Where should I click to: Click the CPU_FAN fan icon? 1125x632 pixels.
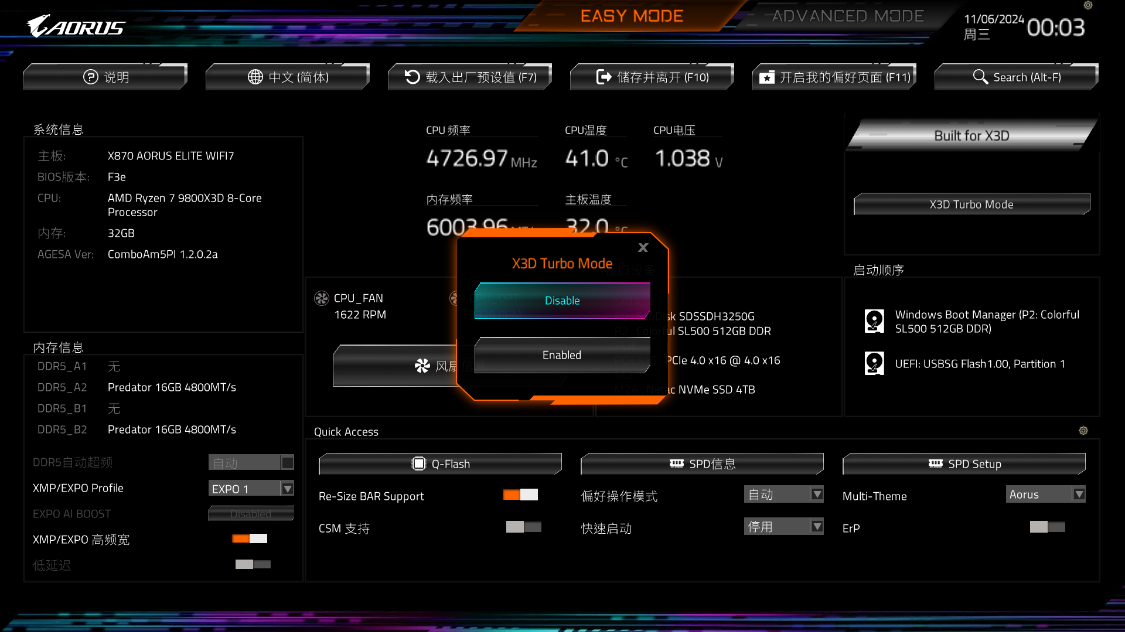tap(321, 298)
